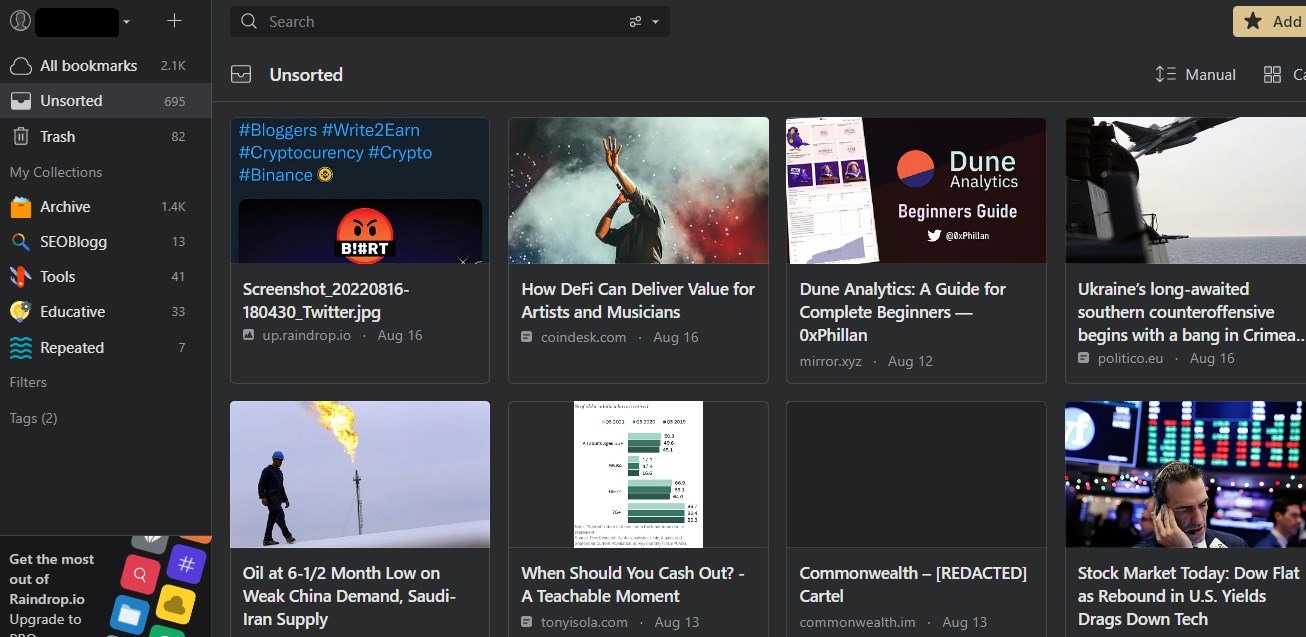The height and width of the screenshot is (637, 1306).
Task: Open the Educative collection icon
Action: click(x=20, y=312)
